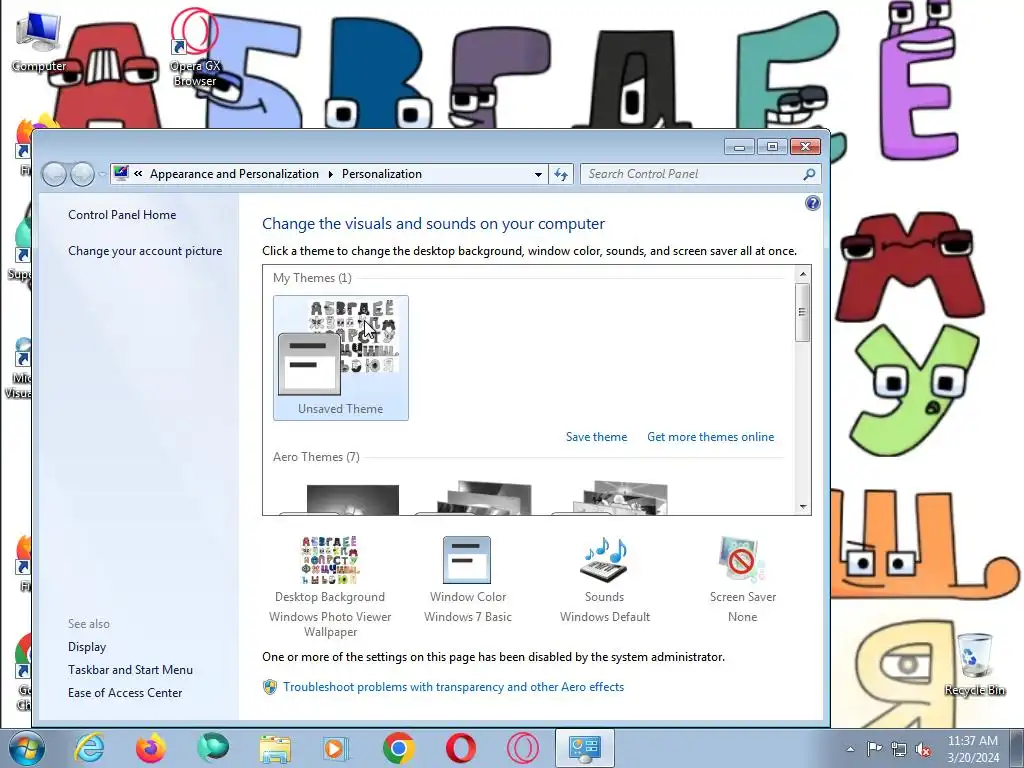Open Opera GX Browser desktop shortcut

tap(195, 48)
